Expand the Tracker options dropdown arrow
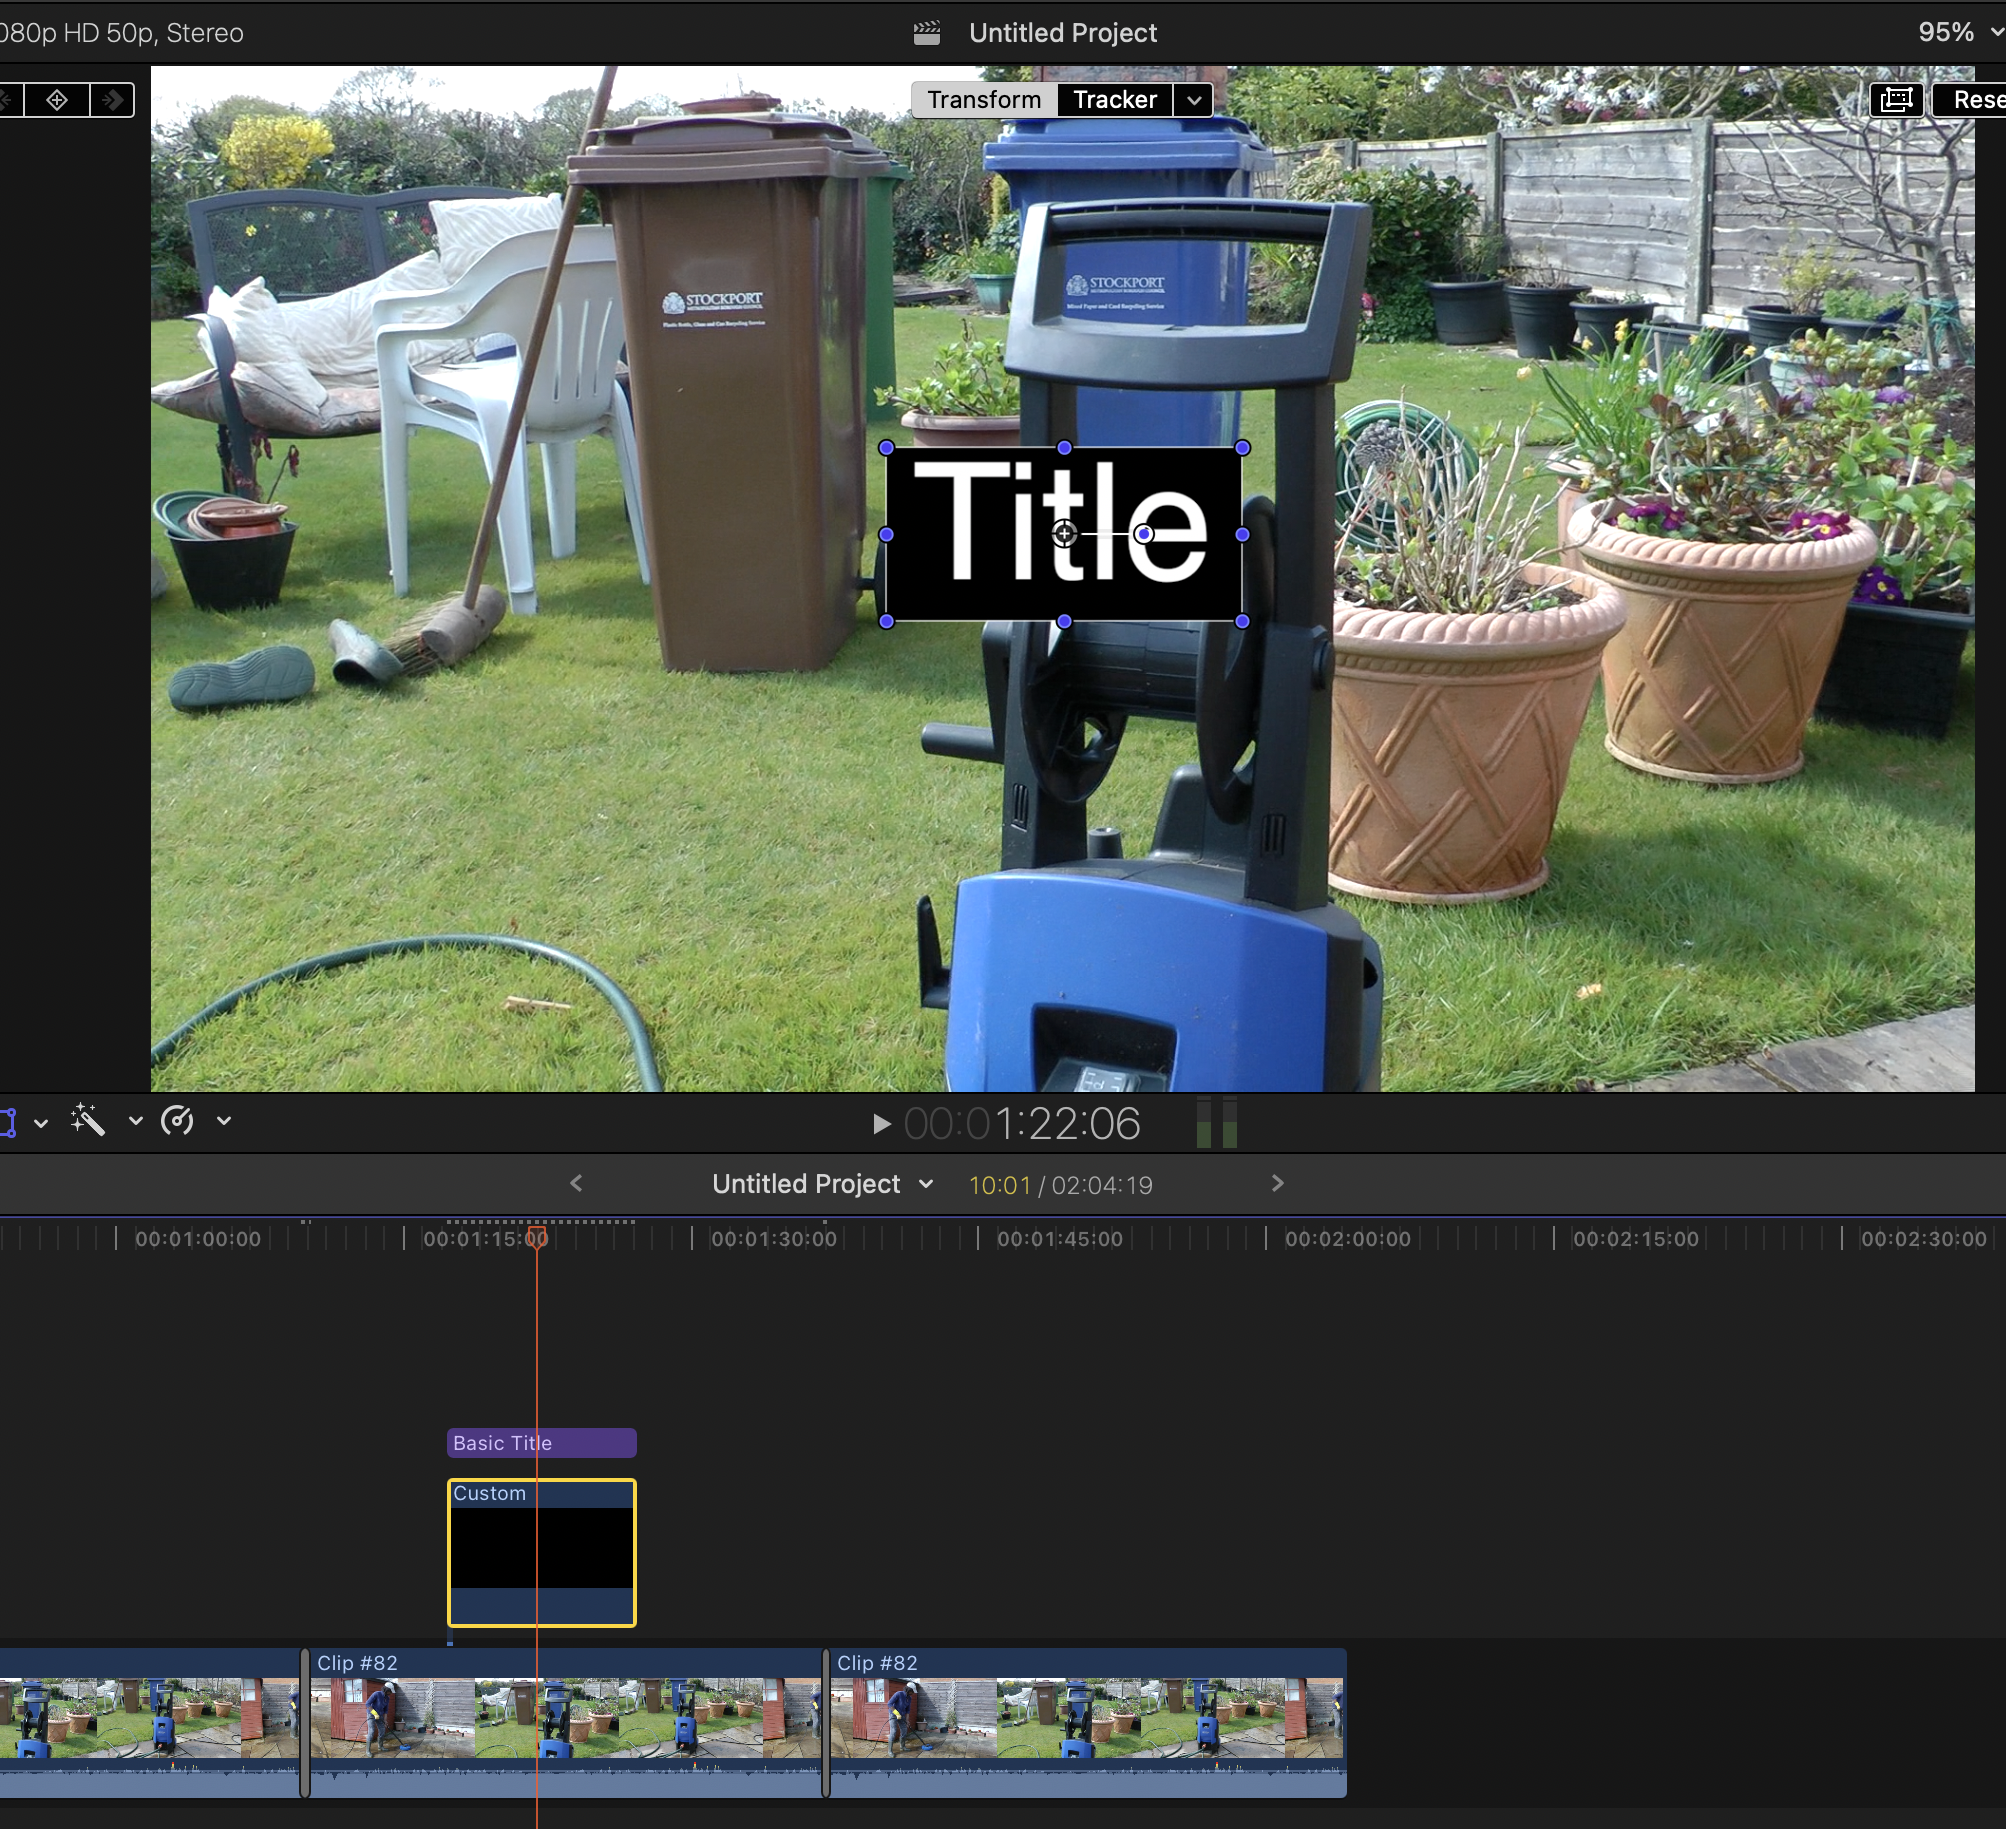Image resolution: width=2006 pixels, height=1829 pixels. tap(1194, 100)
